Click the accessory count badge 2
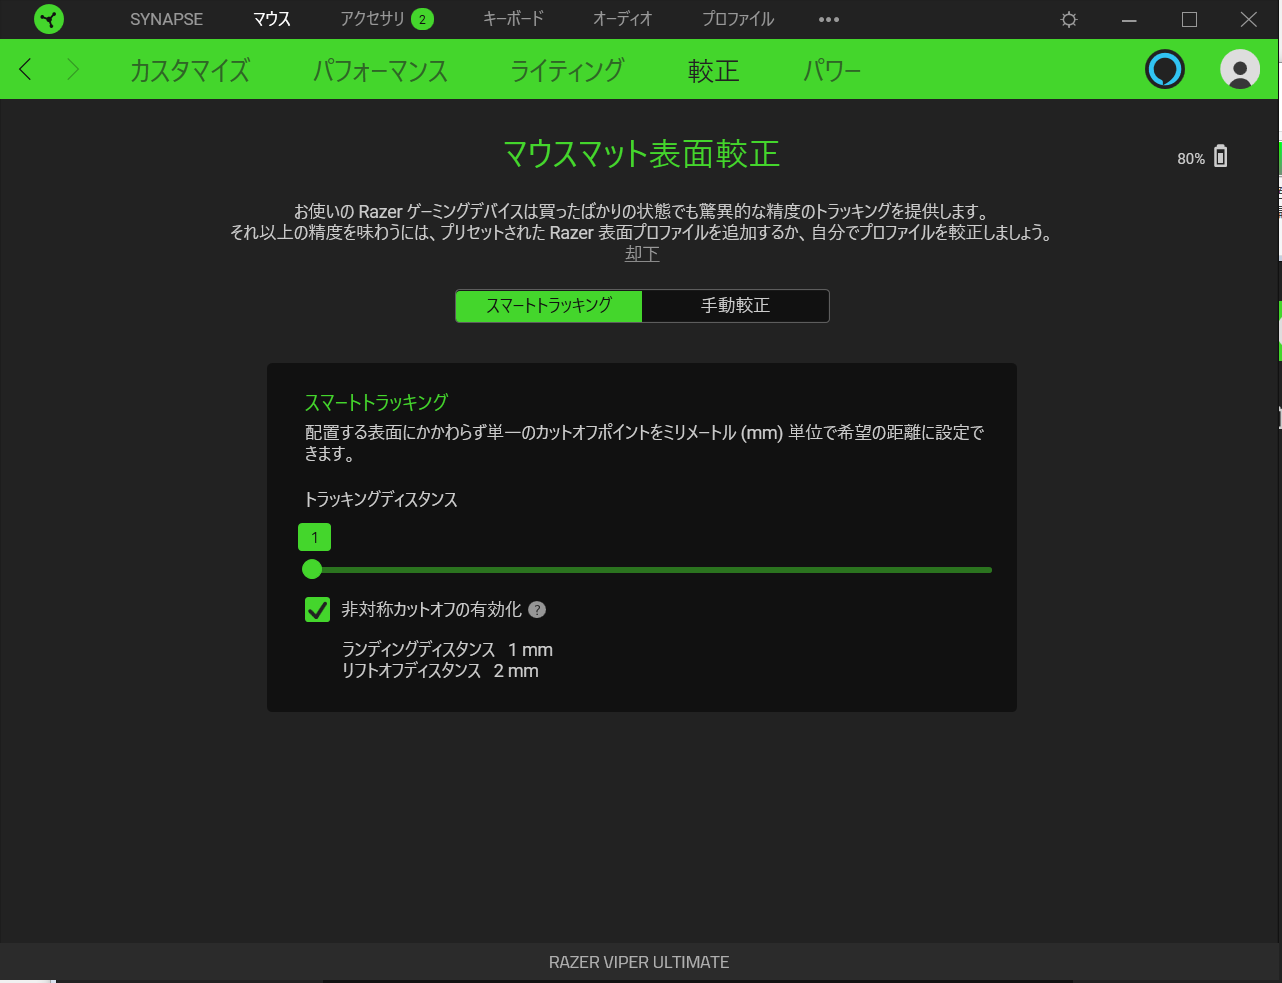 (x=422, y=19)
